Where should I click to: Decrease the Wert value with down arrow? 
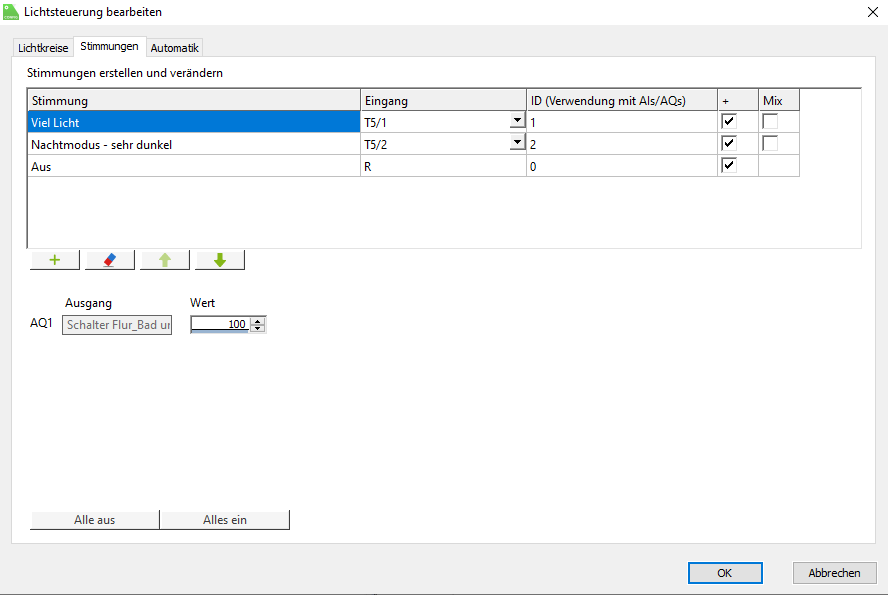258,328
